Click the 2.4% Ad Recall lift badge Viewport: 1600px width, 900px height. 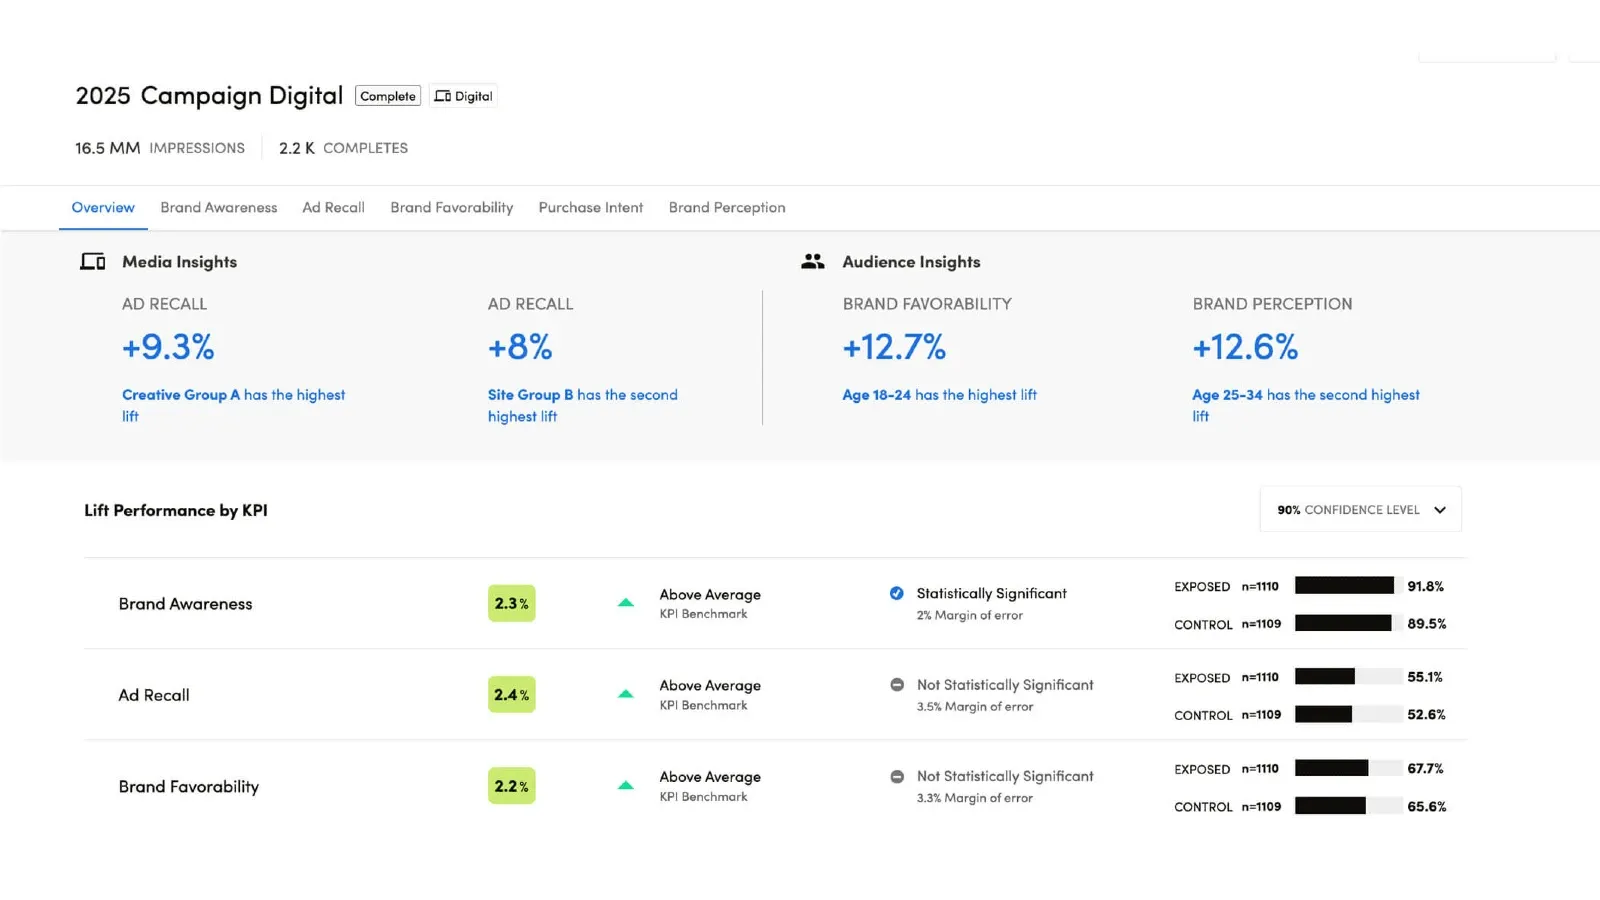(512, 694)
